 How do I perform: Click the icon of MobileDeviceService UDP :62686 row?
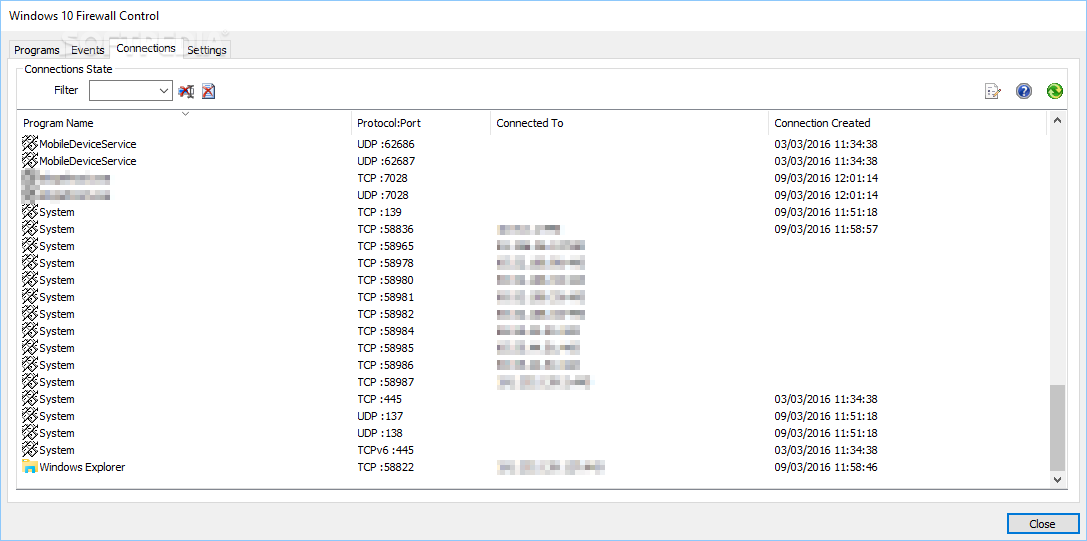tap(30, 144)
